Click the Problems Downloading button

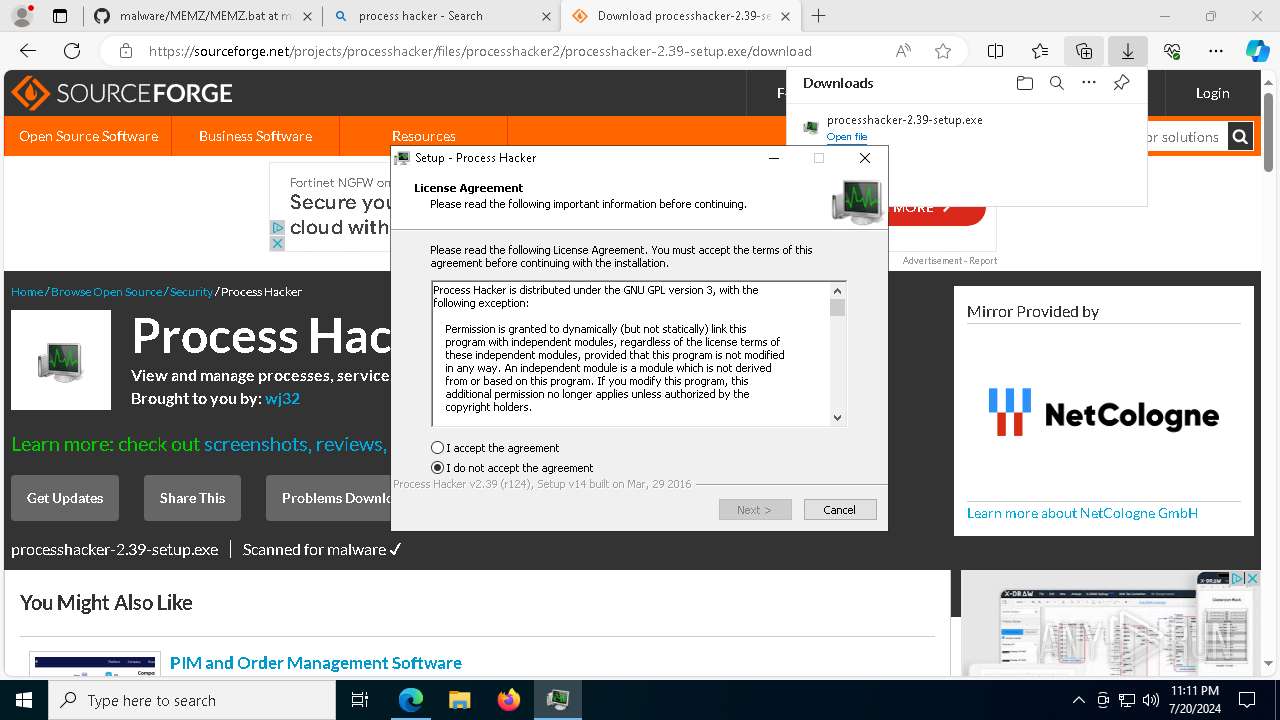pos(329,498)
